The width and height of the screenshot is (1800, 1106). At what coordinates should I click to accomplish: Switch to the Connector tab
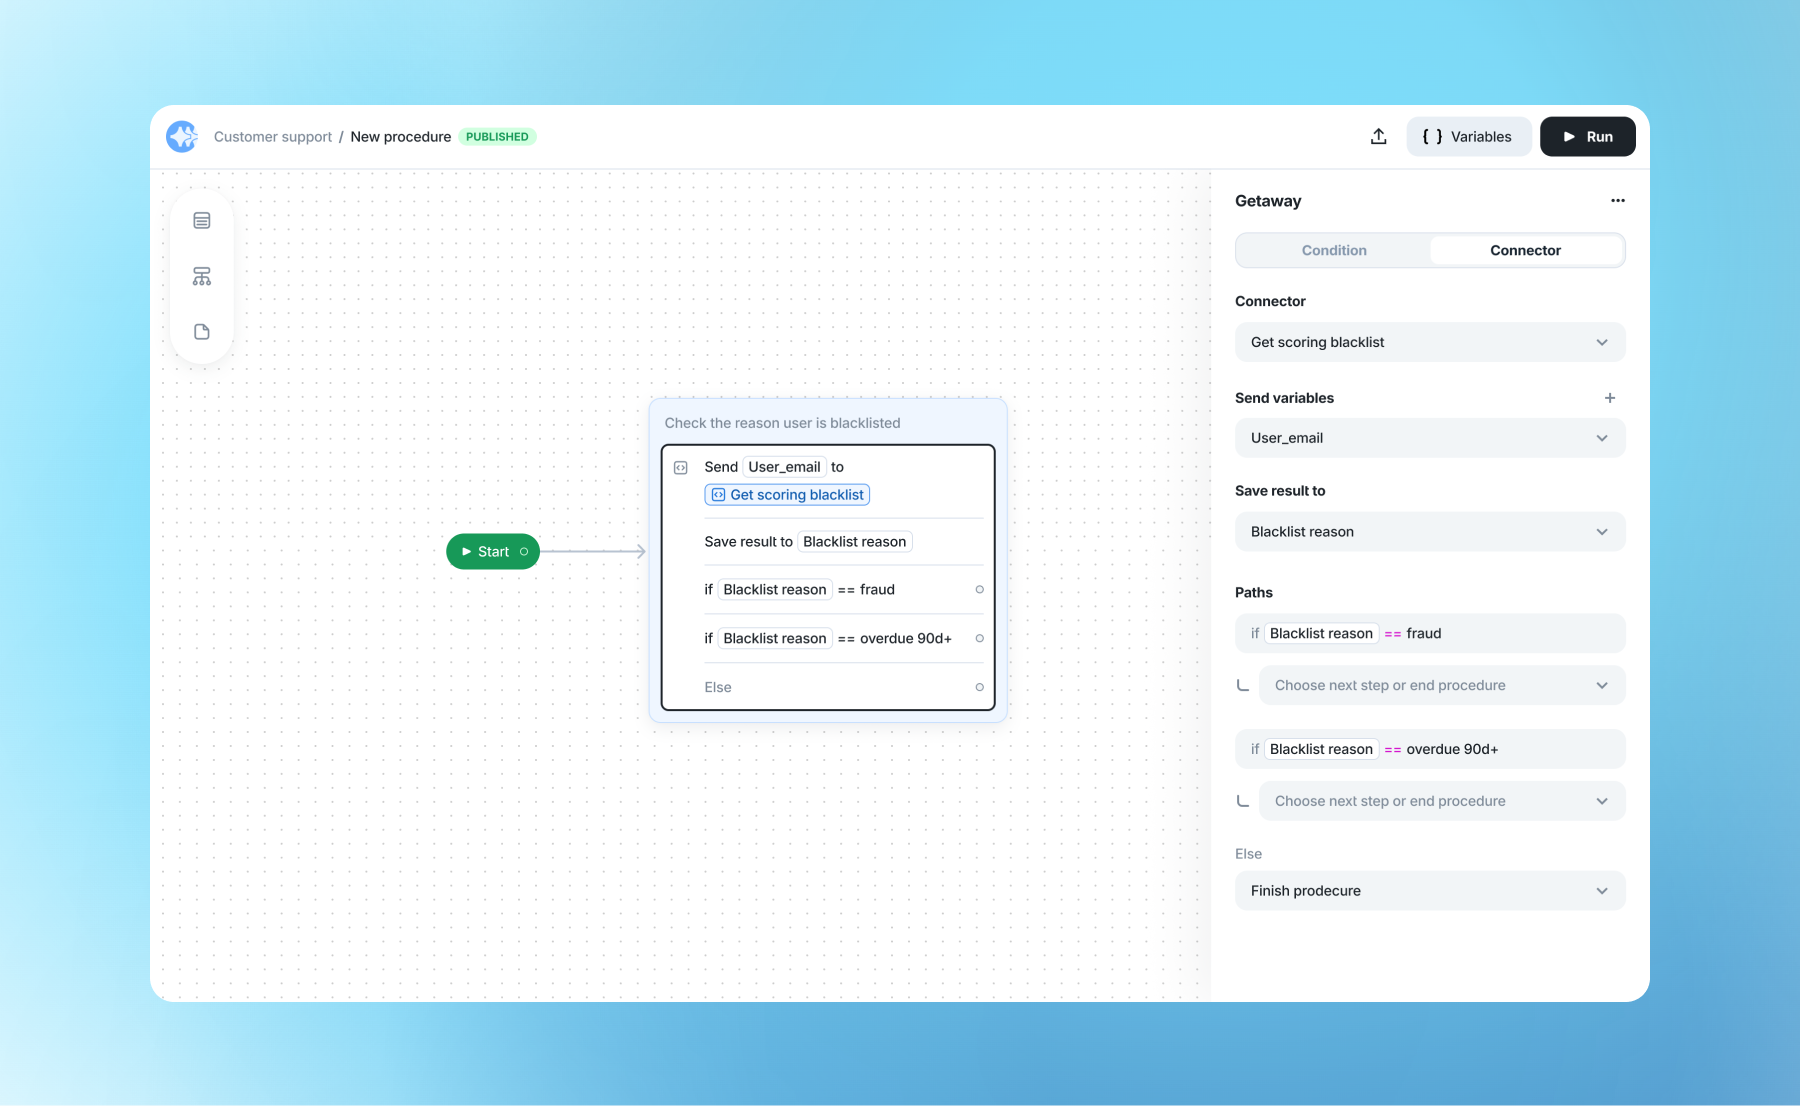point(1525,250)
